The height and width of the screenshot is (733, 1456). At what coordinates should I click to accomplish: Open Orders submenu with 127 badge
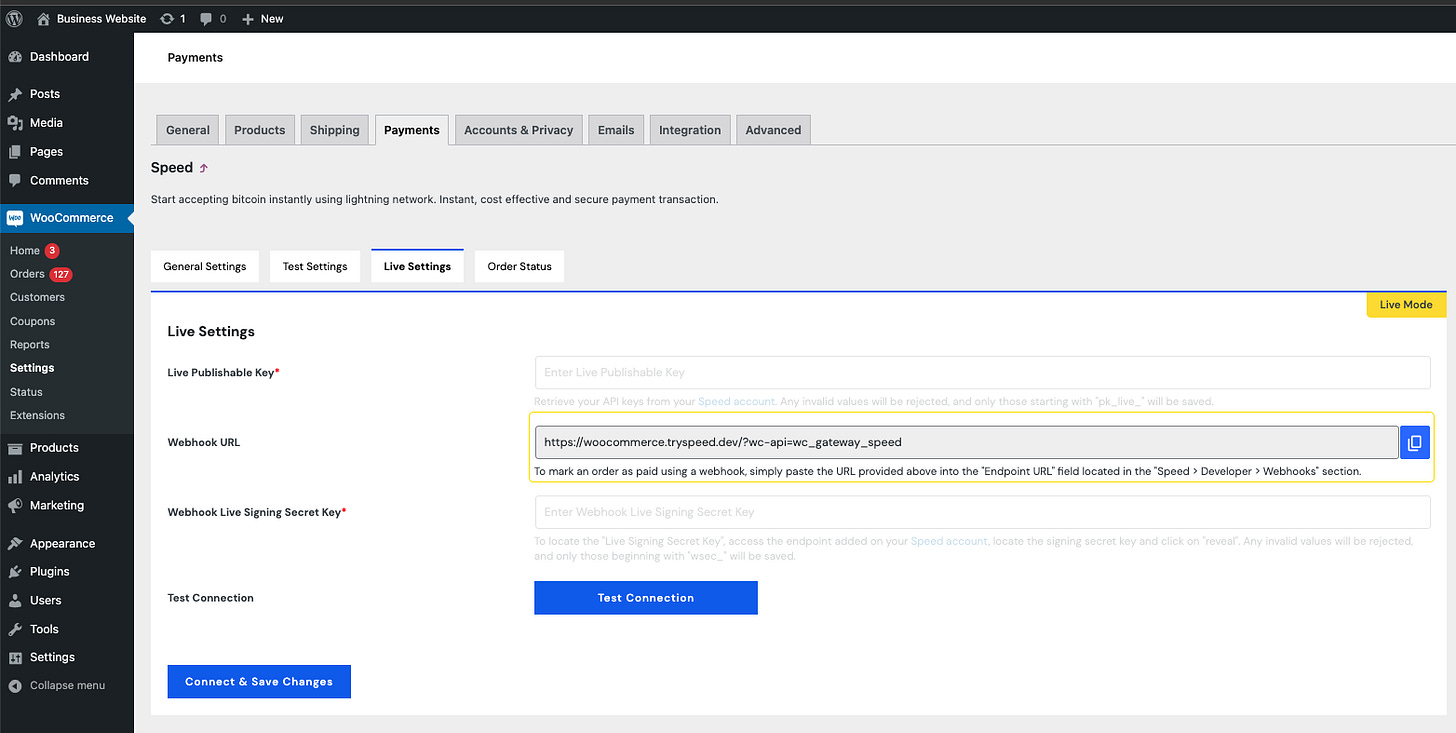pos(41,274)
